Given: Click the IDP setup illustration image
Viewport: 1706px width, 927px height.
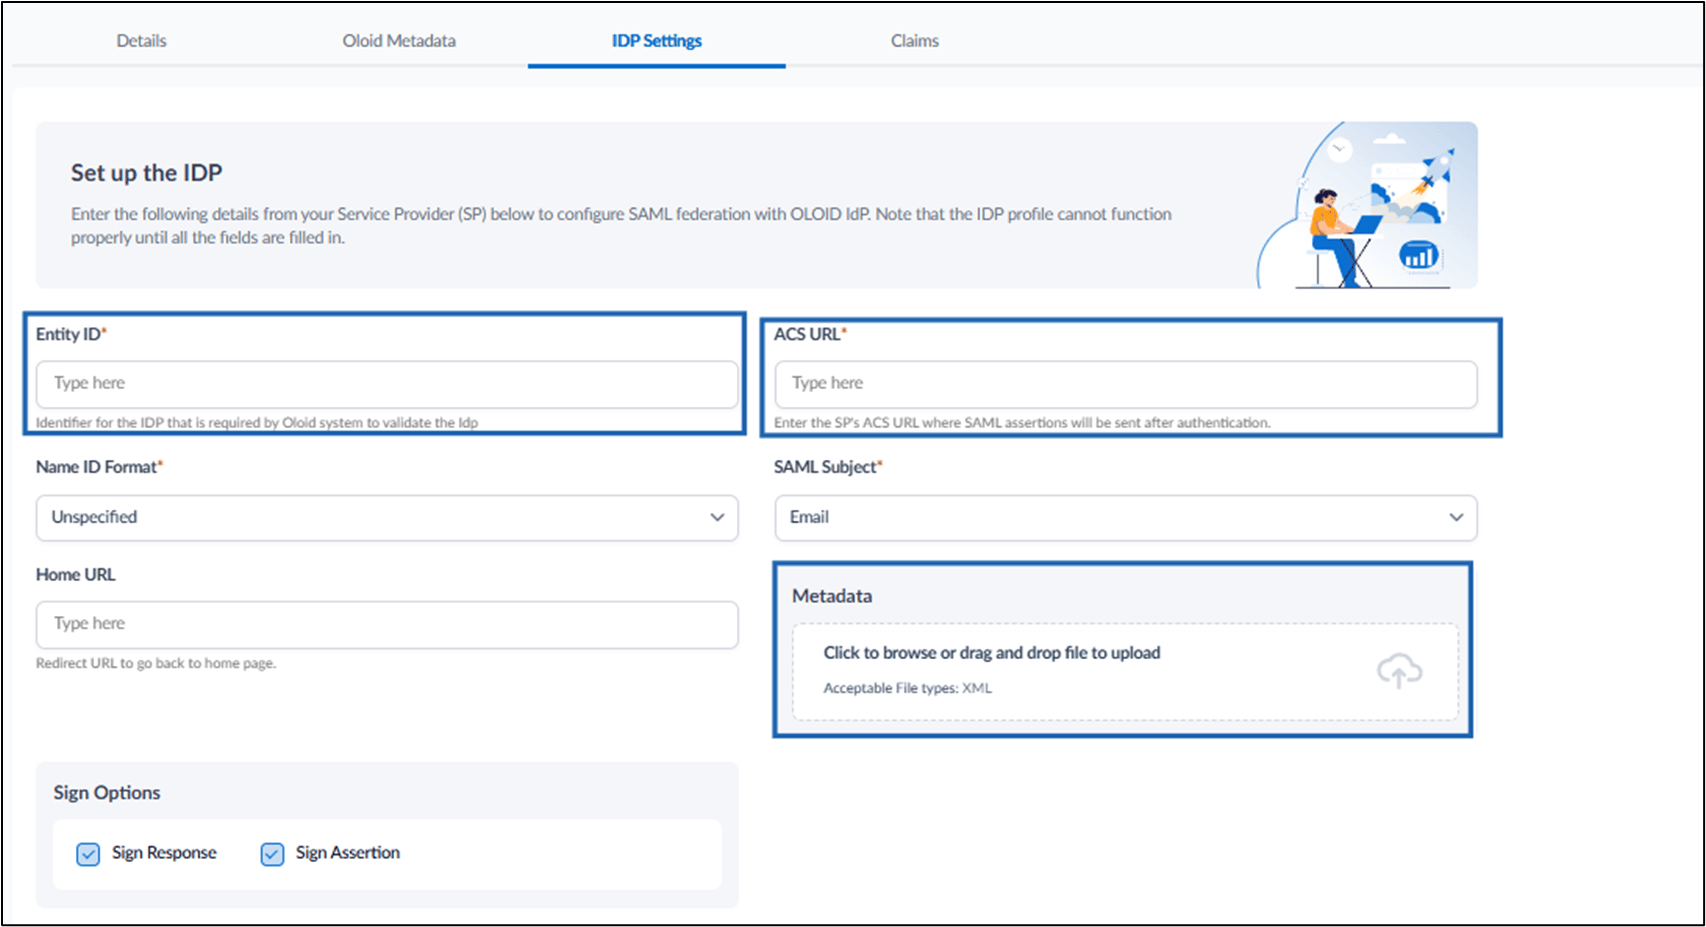Looking at the screenshot, I should (x=1366, y=205).
